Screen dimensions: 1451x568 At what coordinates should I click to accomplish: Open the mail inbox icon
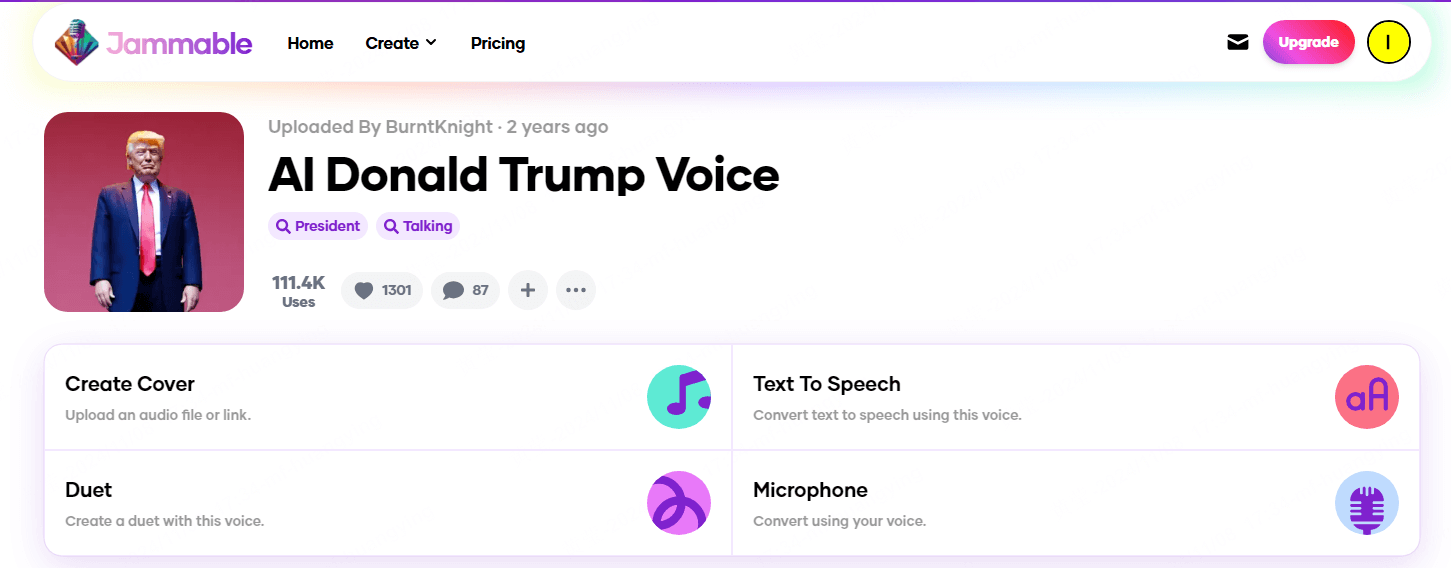click(1238, 42)
